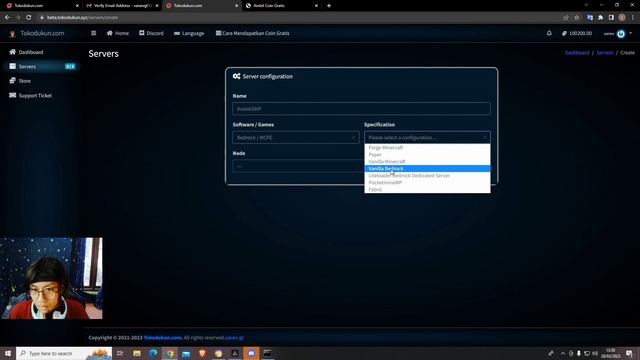Click the Windows taskbar search box
The height and width of the screenshot is (360, 640).
click(64, 353)
